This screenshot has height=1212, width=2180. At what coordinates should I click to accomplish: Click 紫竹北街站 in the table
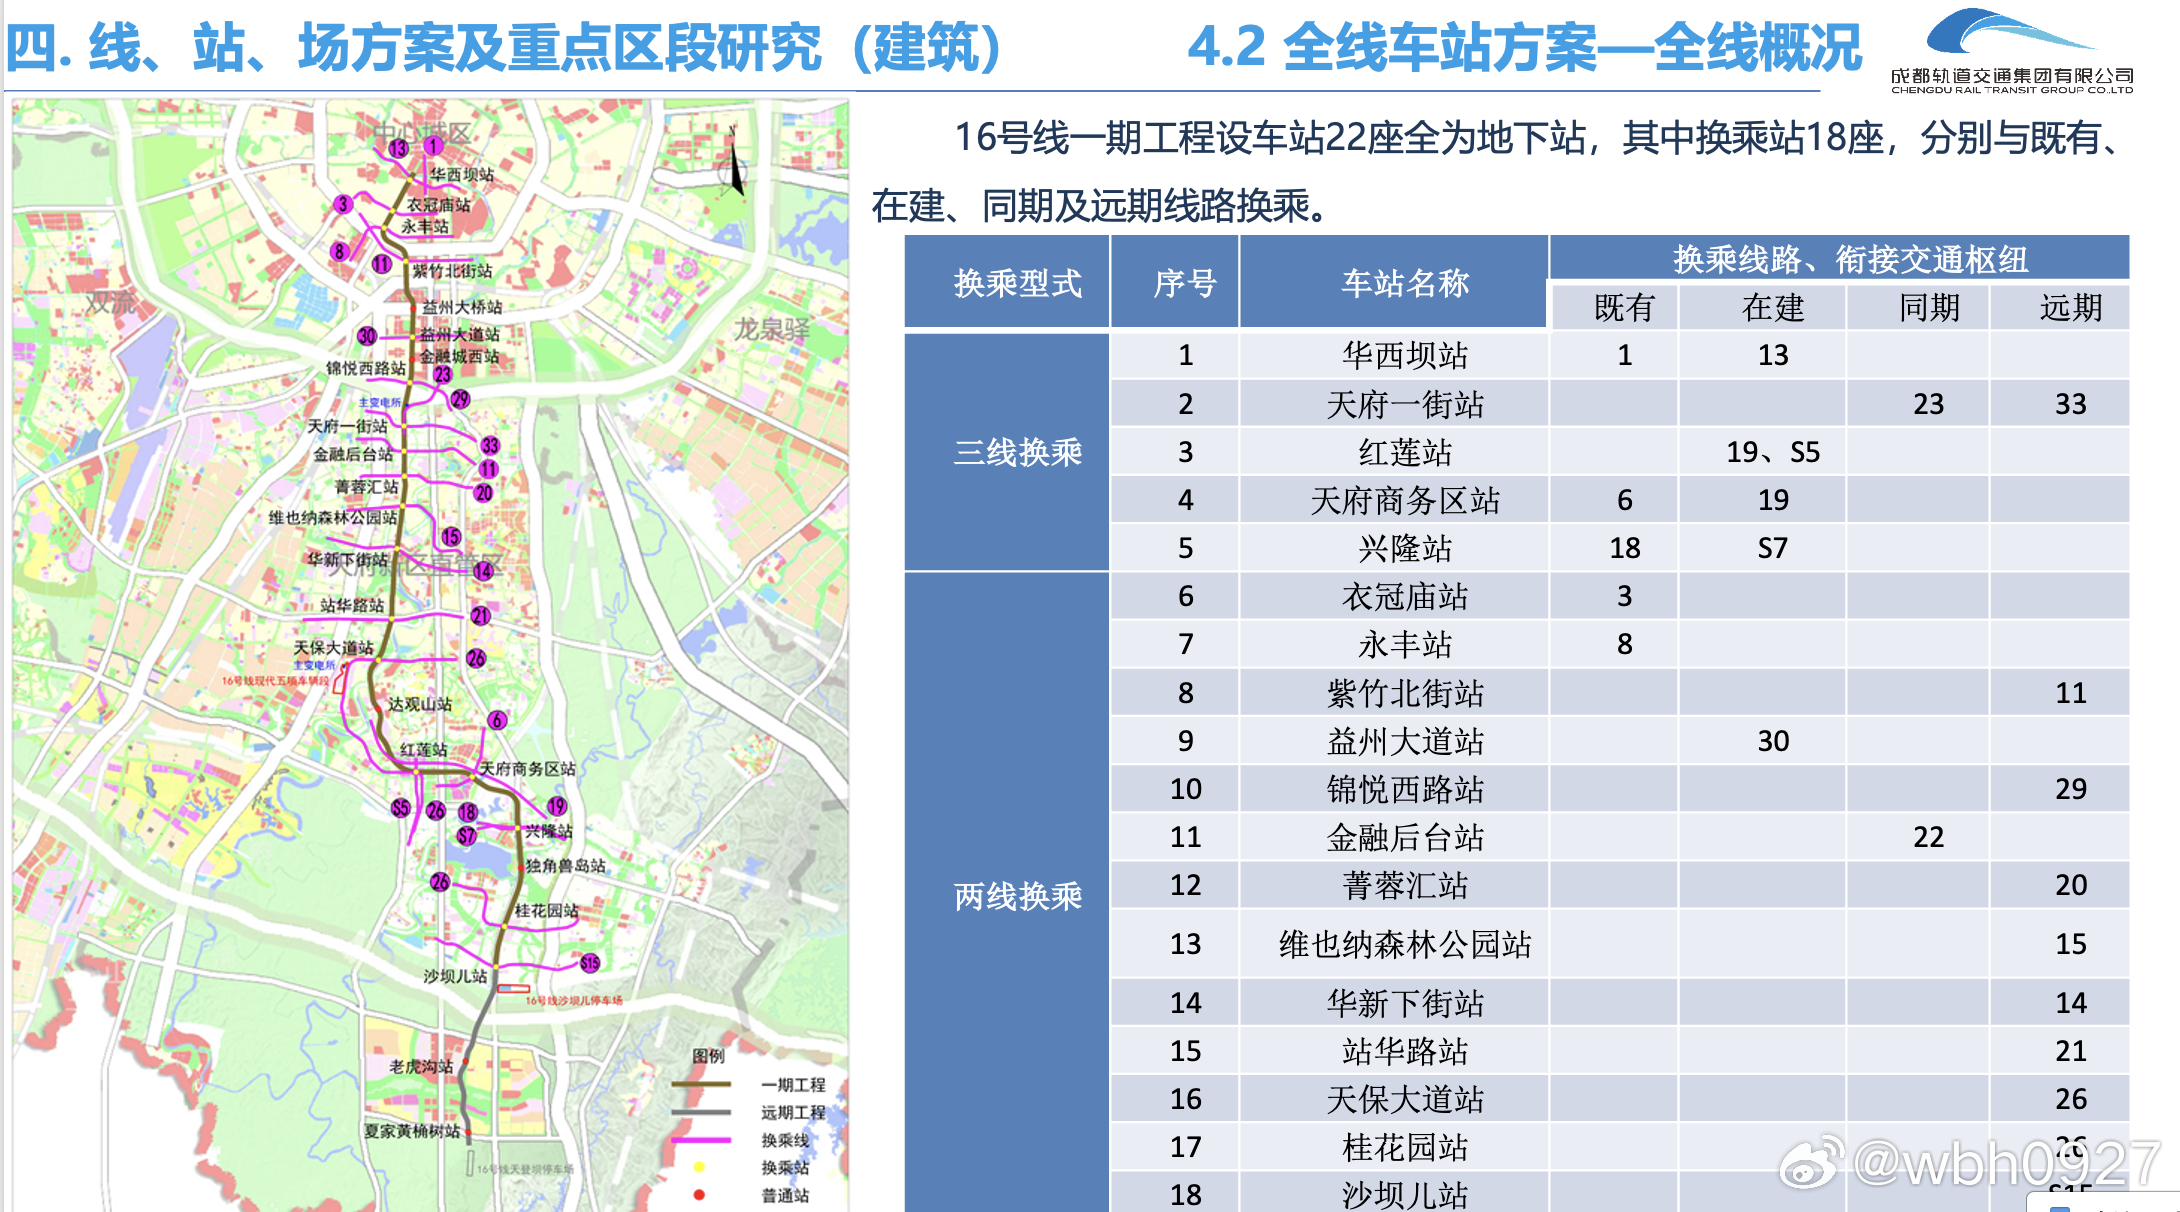click(1405, 693)
